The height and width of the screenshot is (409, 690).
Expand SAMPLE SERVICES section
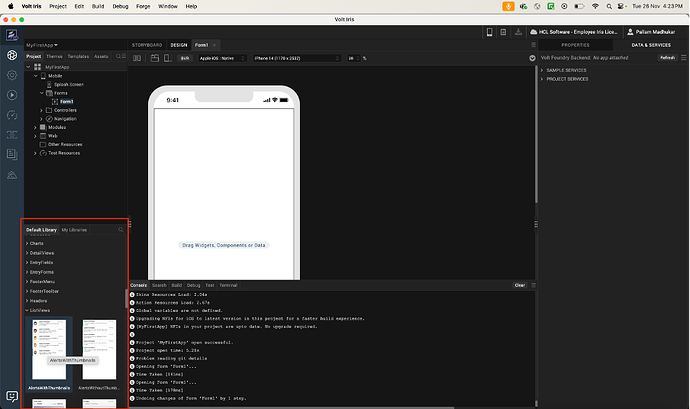542,70
